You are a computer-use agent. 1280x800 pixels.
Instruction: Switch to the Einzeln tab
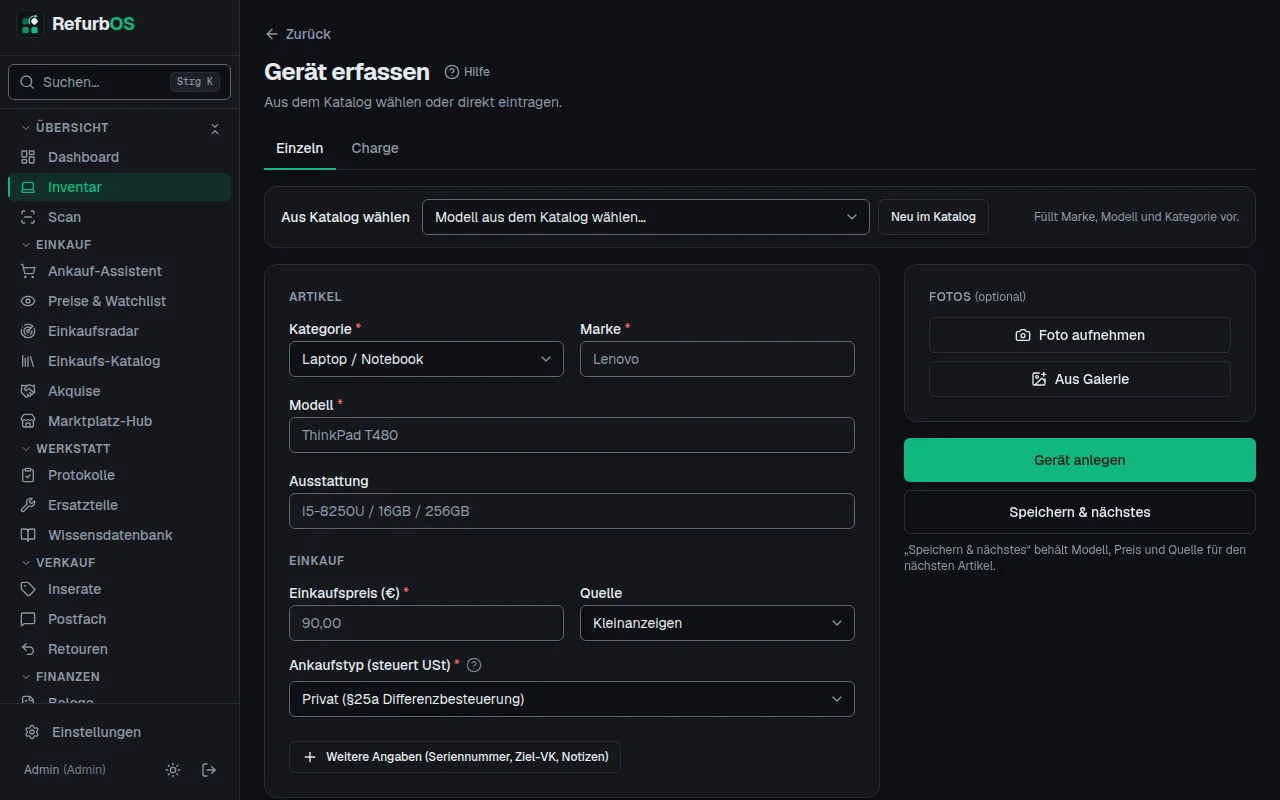[x=300, y=148]
